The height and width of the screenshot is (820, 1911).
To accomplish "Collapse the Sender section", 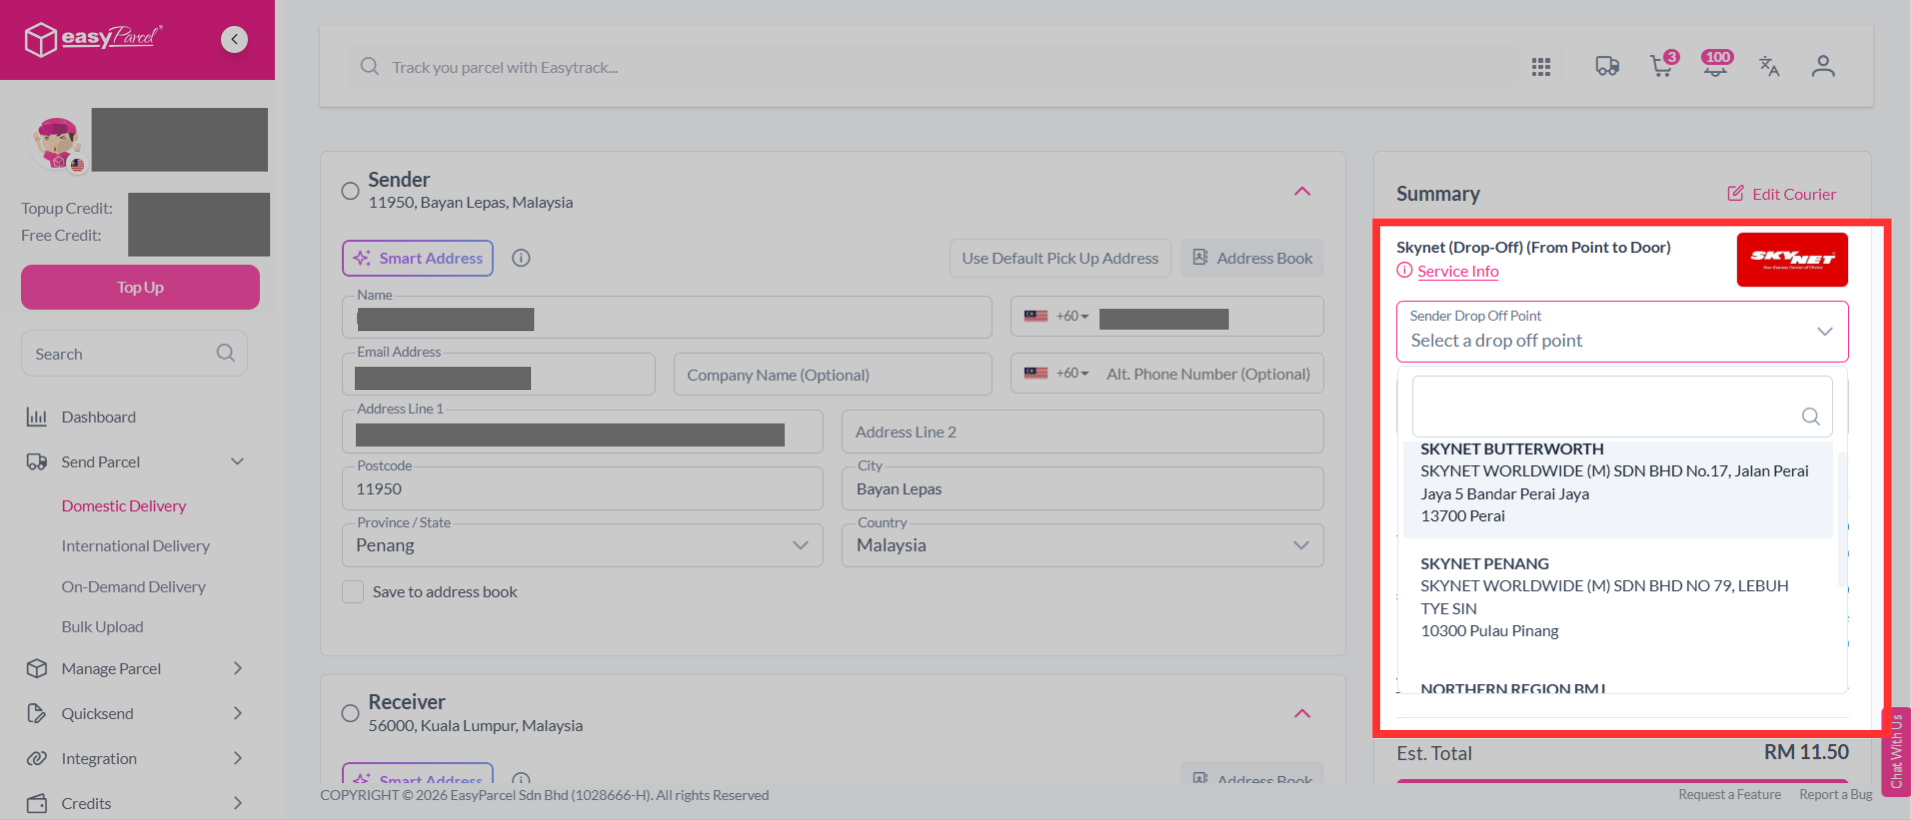I will 1302,191.
